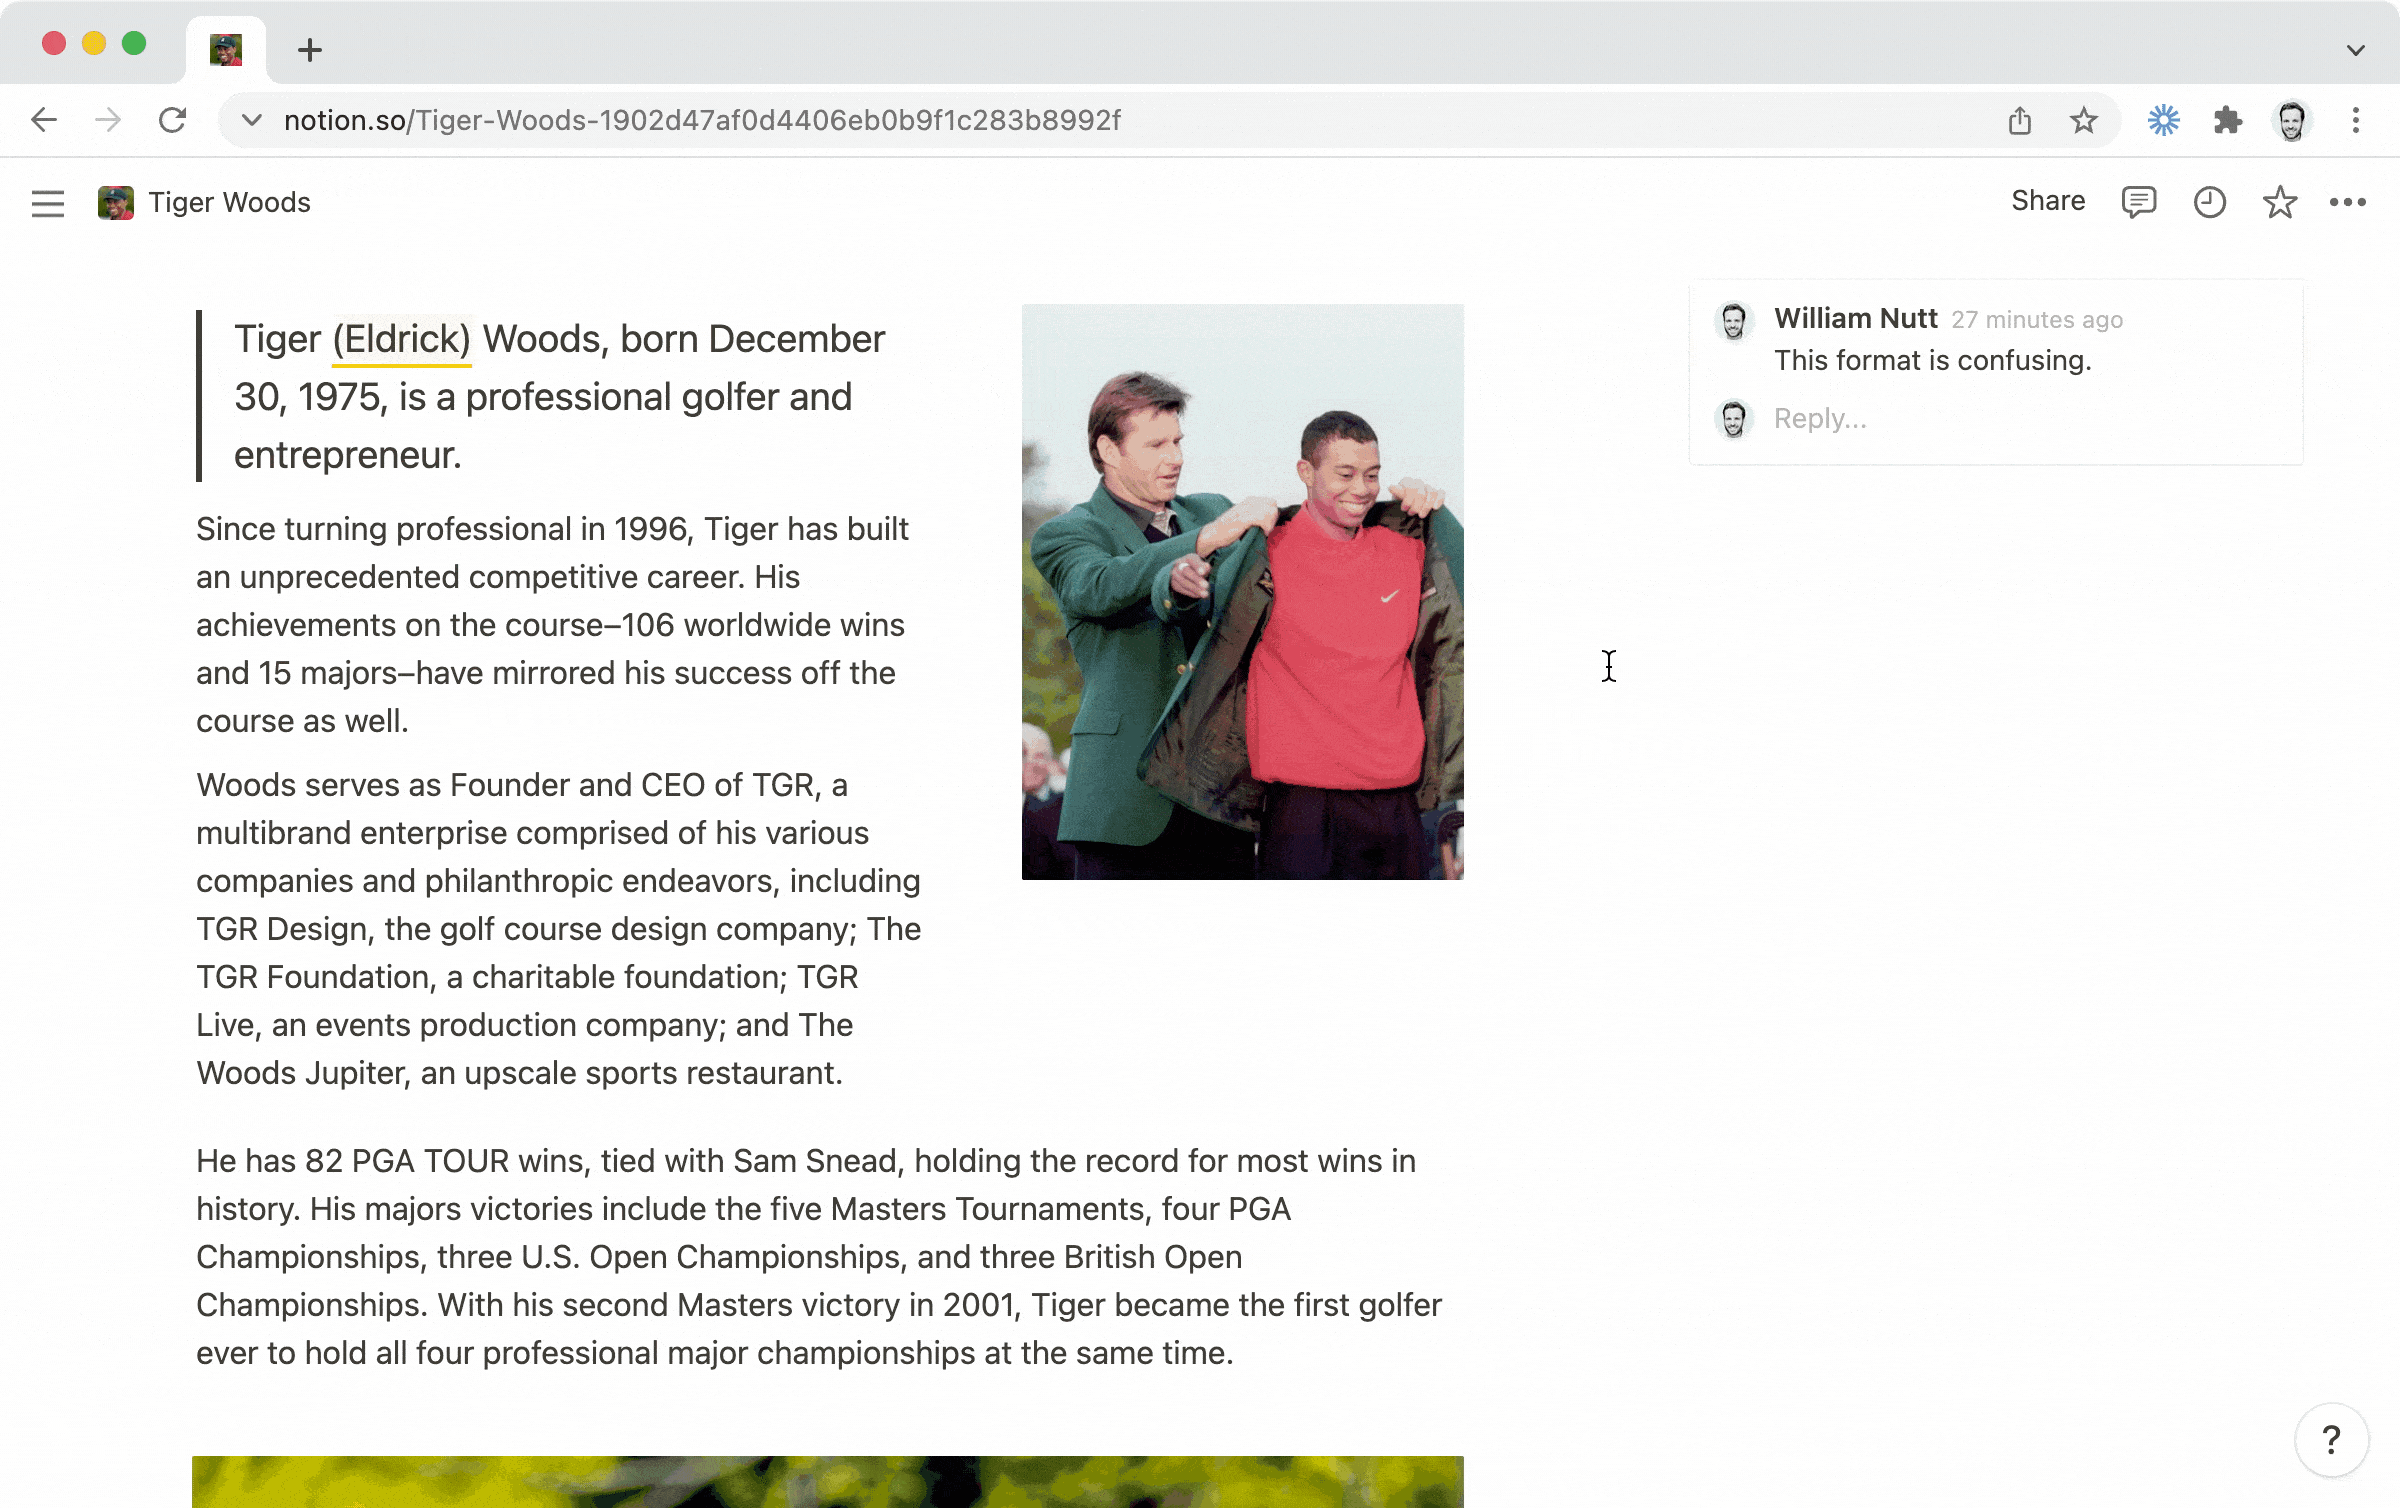Toggle the Notion sidebar with the hamburger icon
2400x1508 pixels.
(x=47, y=203)
